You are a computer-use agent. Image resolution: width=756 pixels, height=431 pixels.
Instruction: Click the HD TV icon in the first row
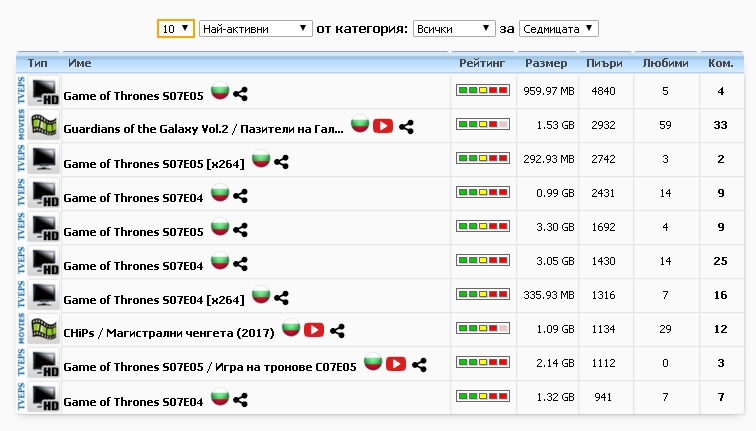pyautogui.click(x=43, y=92)
